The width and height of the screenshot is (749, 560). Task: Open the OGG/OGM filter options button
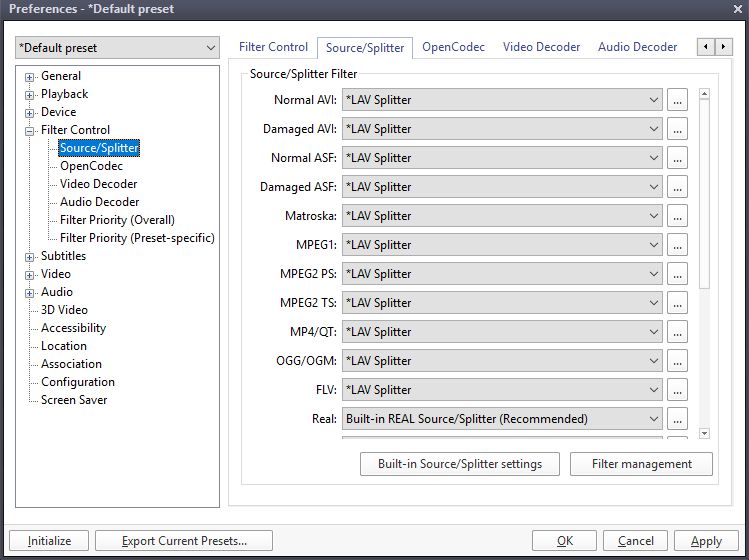click(677, 361)
